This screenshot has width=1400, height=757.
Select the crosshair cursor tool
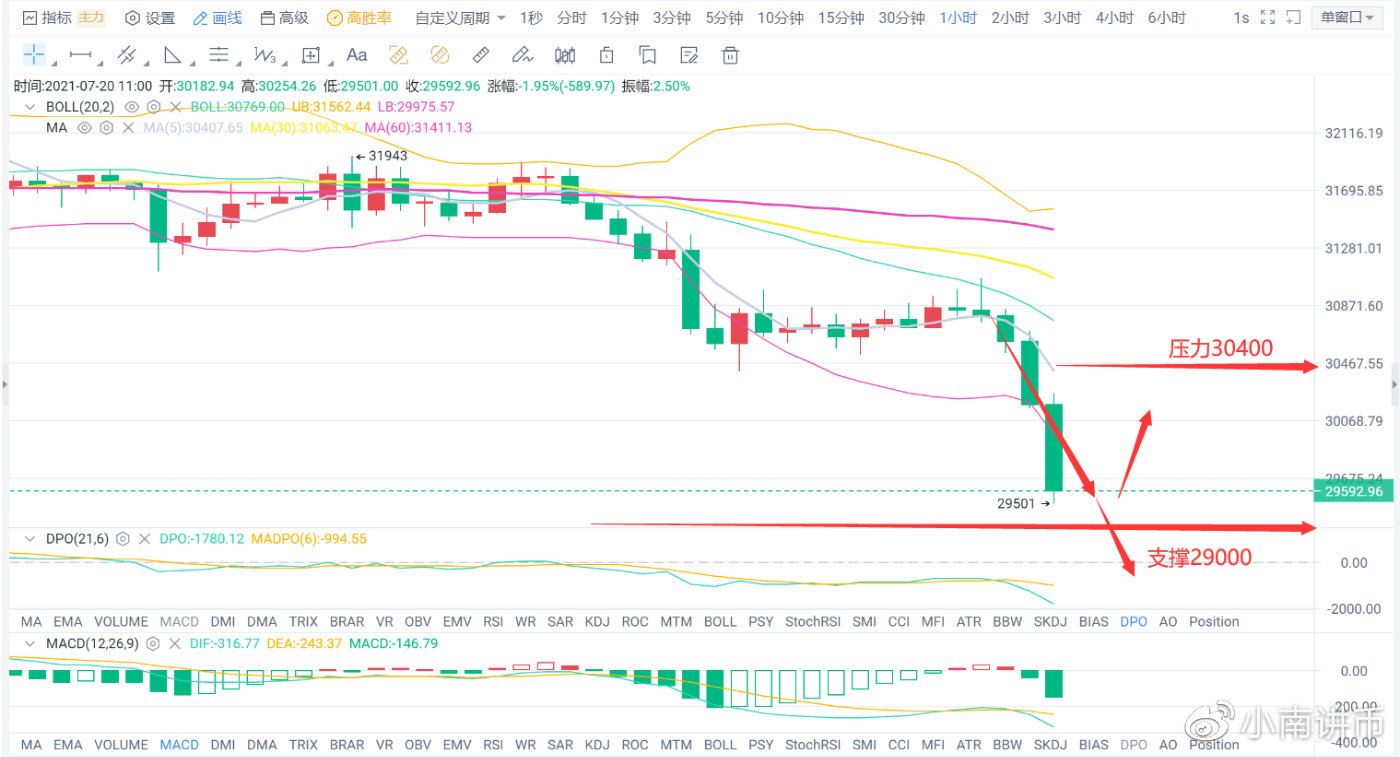[x=33, y=55]
